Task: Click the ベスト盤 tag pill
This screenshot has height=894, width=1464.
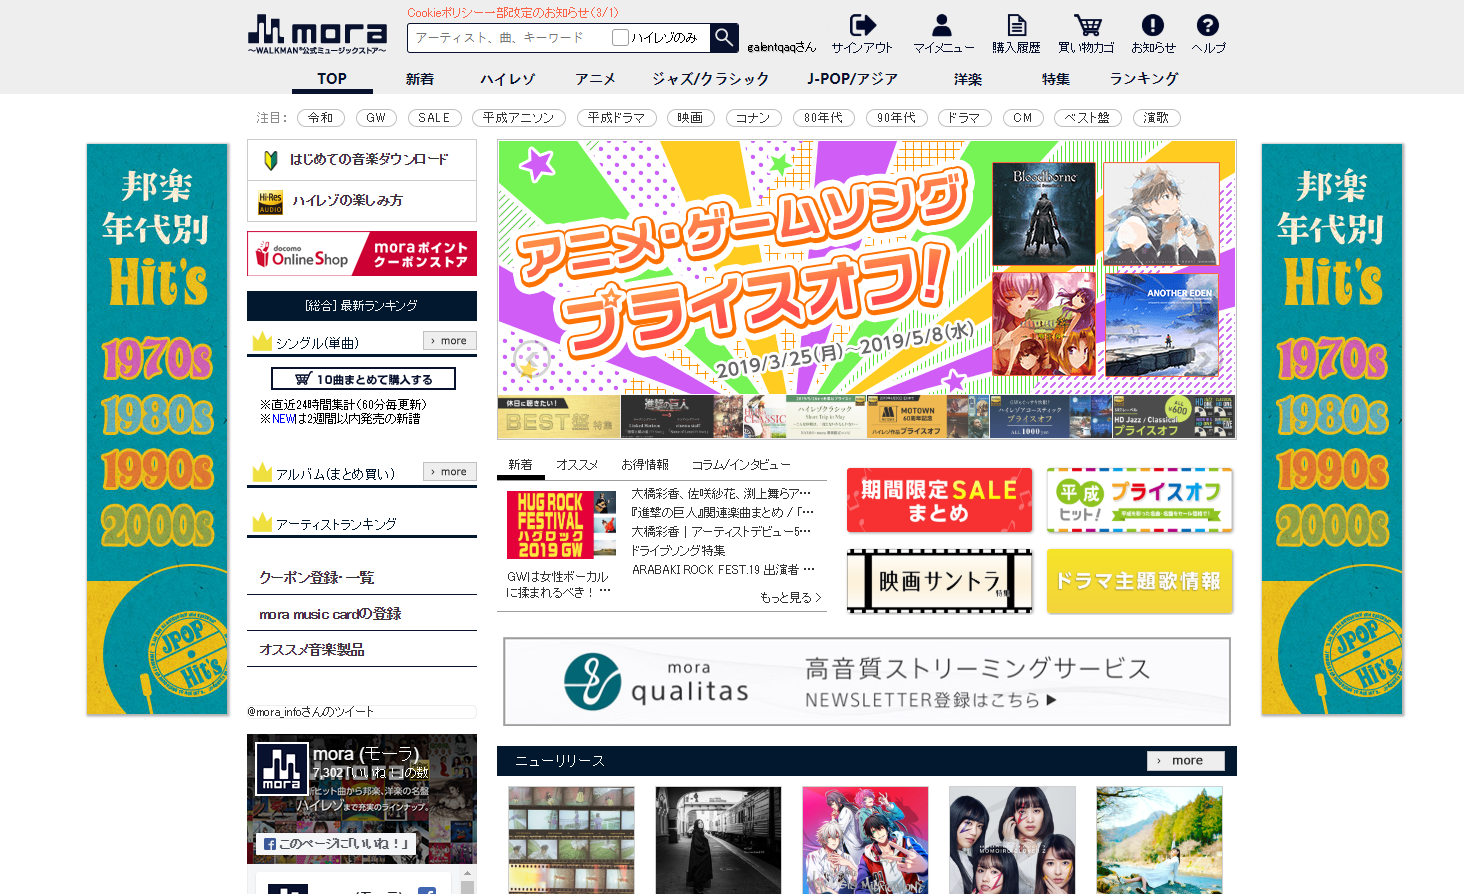Action: (1087, 118)
